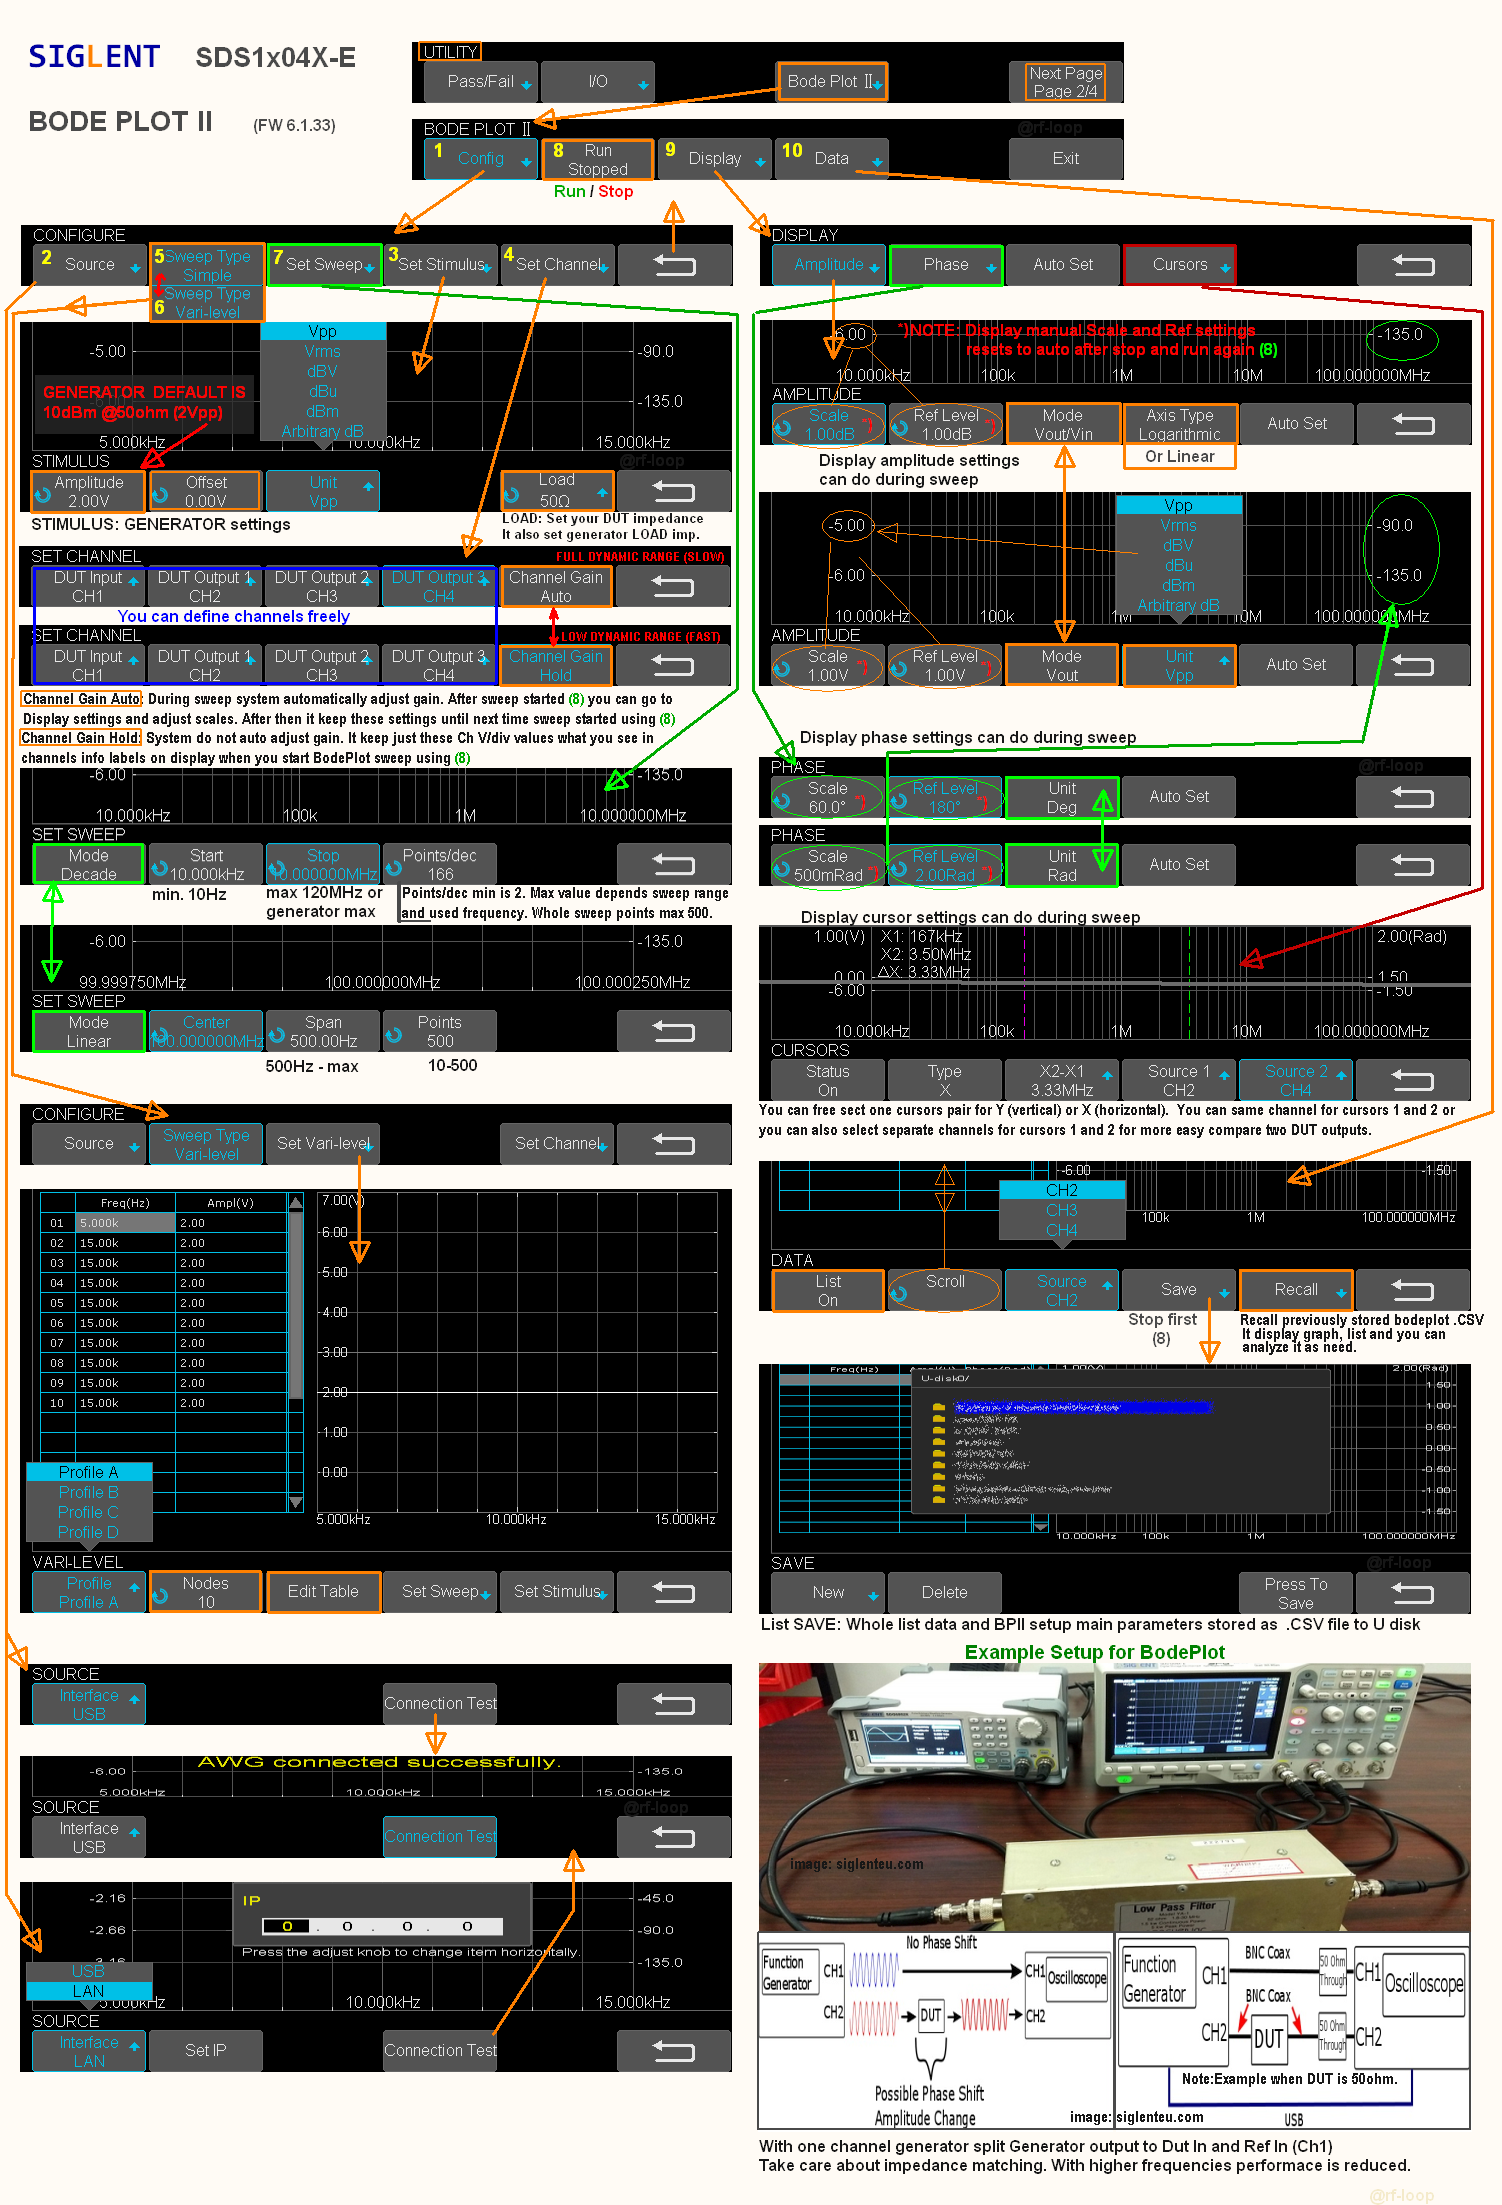Open the Source 1 CH2 dropdown in CURSORS
1502x2205 pixels.
coord(1179,1080)
